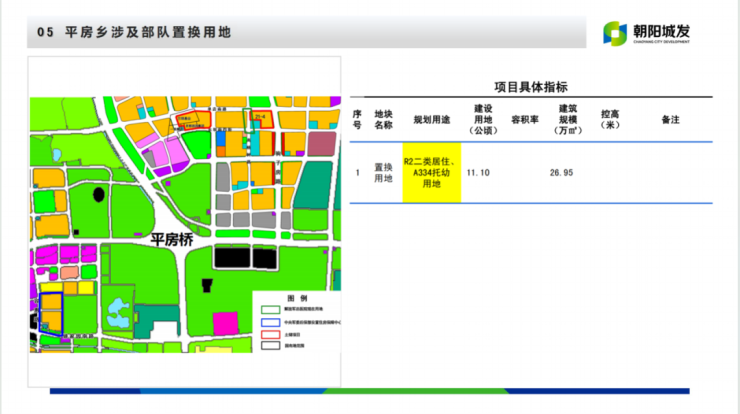
Task: Click the Chaoyang City Development logo icon
Action: pyautogui.click(x=615, y=33)
